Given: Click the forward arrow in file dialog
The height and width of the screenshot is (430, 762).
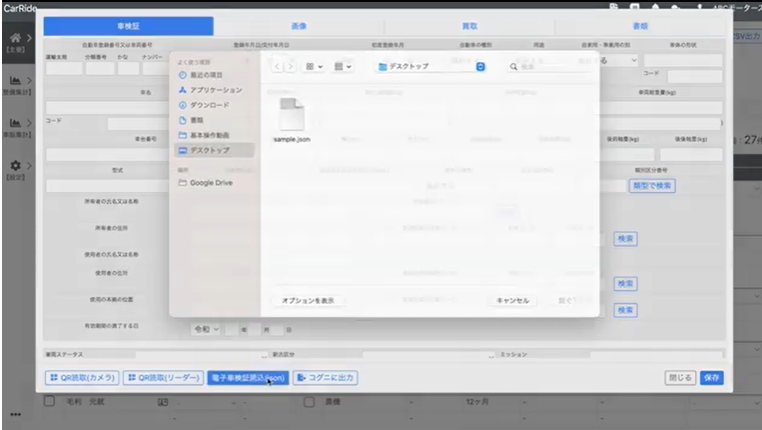Looking at the screenshot, I should click(x=290, y=66).
